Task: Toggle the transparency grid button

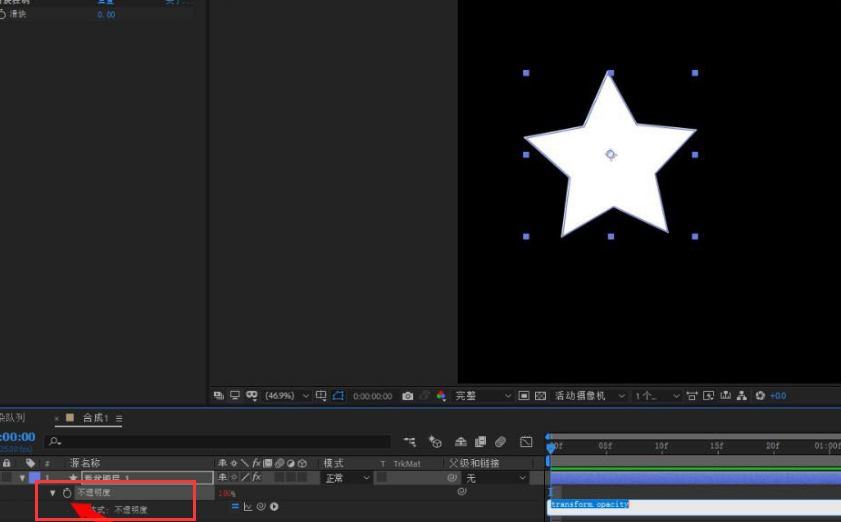Action: point(540,396)
